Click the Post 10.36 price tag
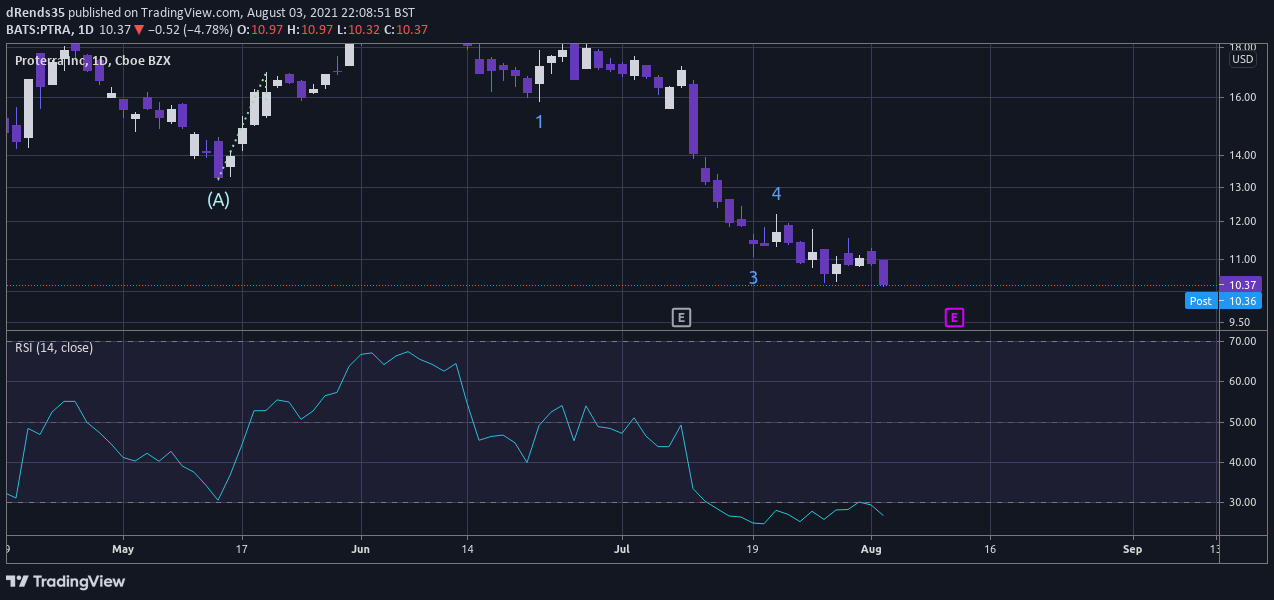The height and width of the screenshot is (600, 1274). (x=1222, y=300)
